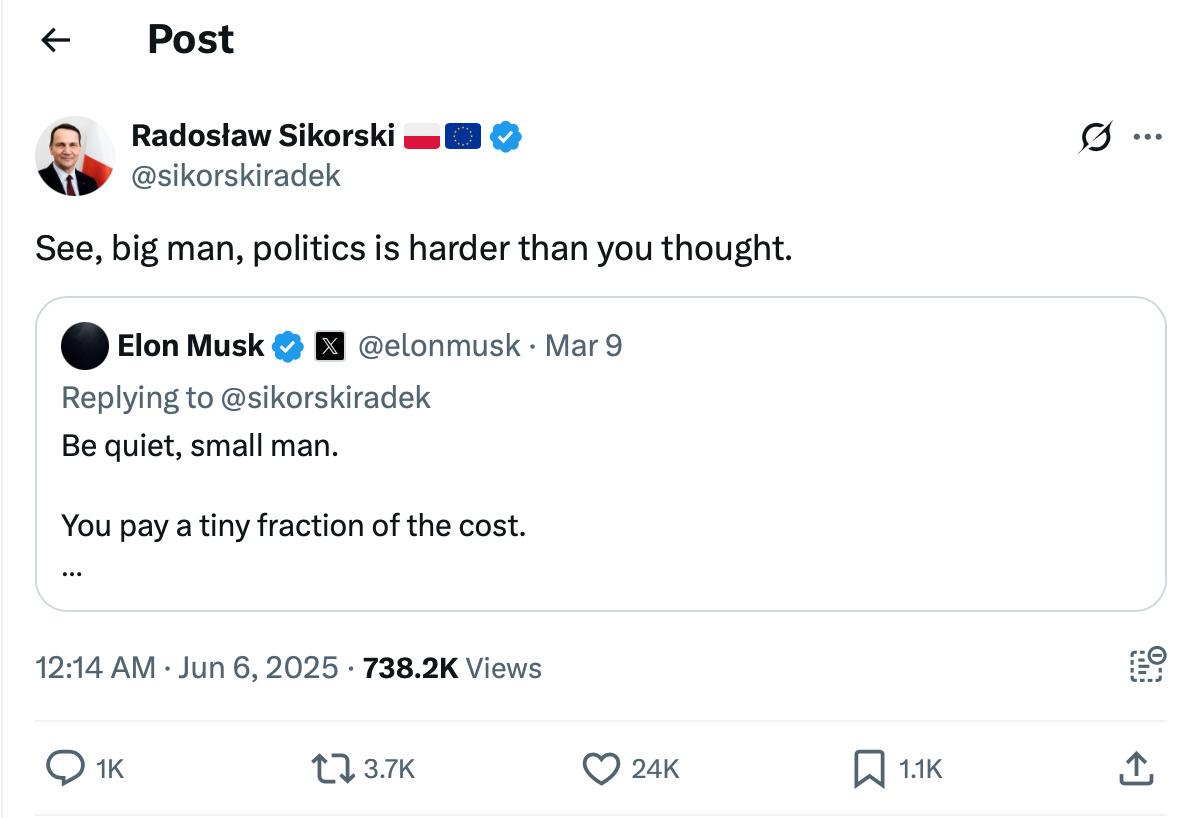
Task: Open Elon Musk's black avatar
Action: 85,346
